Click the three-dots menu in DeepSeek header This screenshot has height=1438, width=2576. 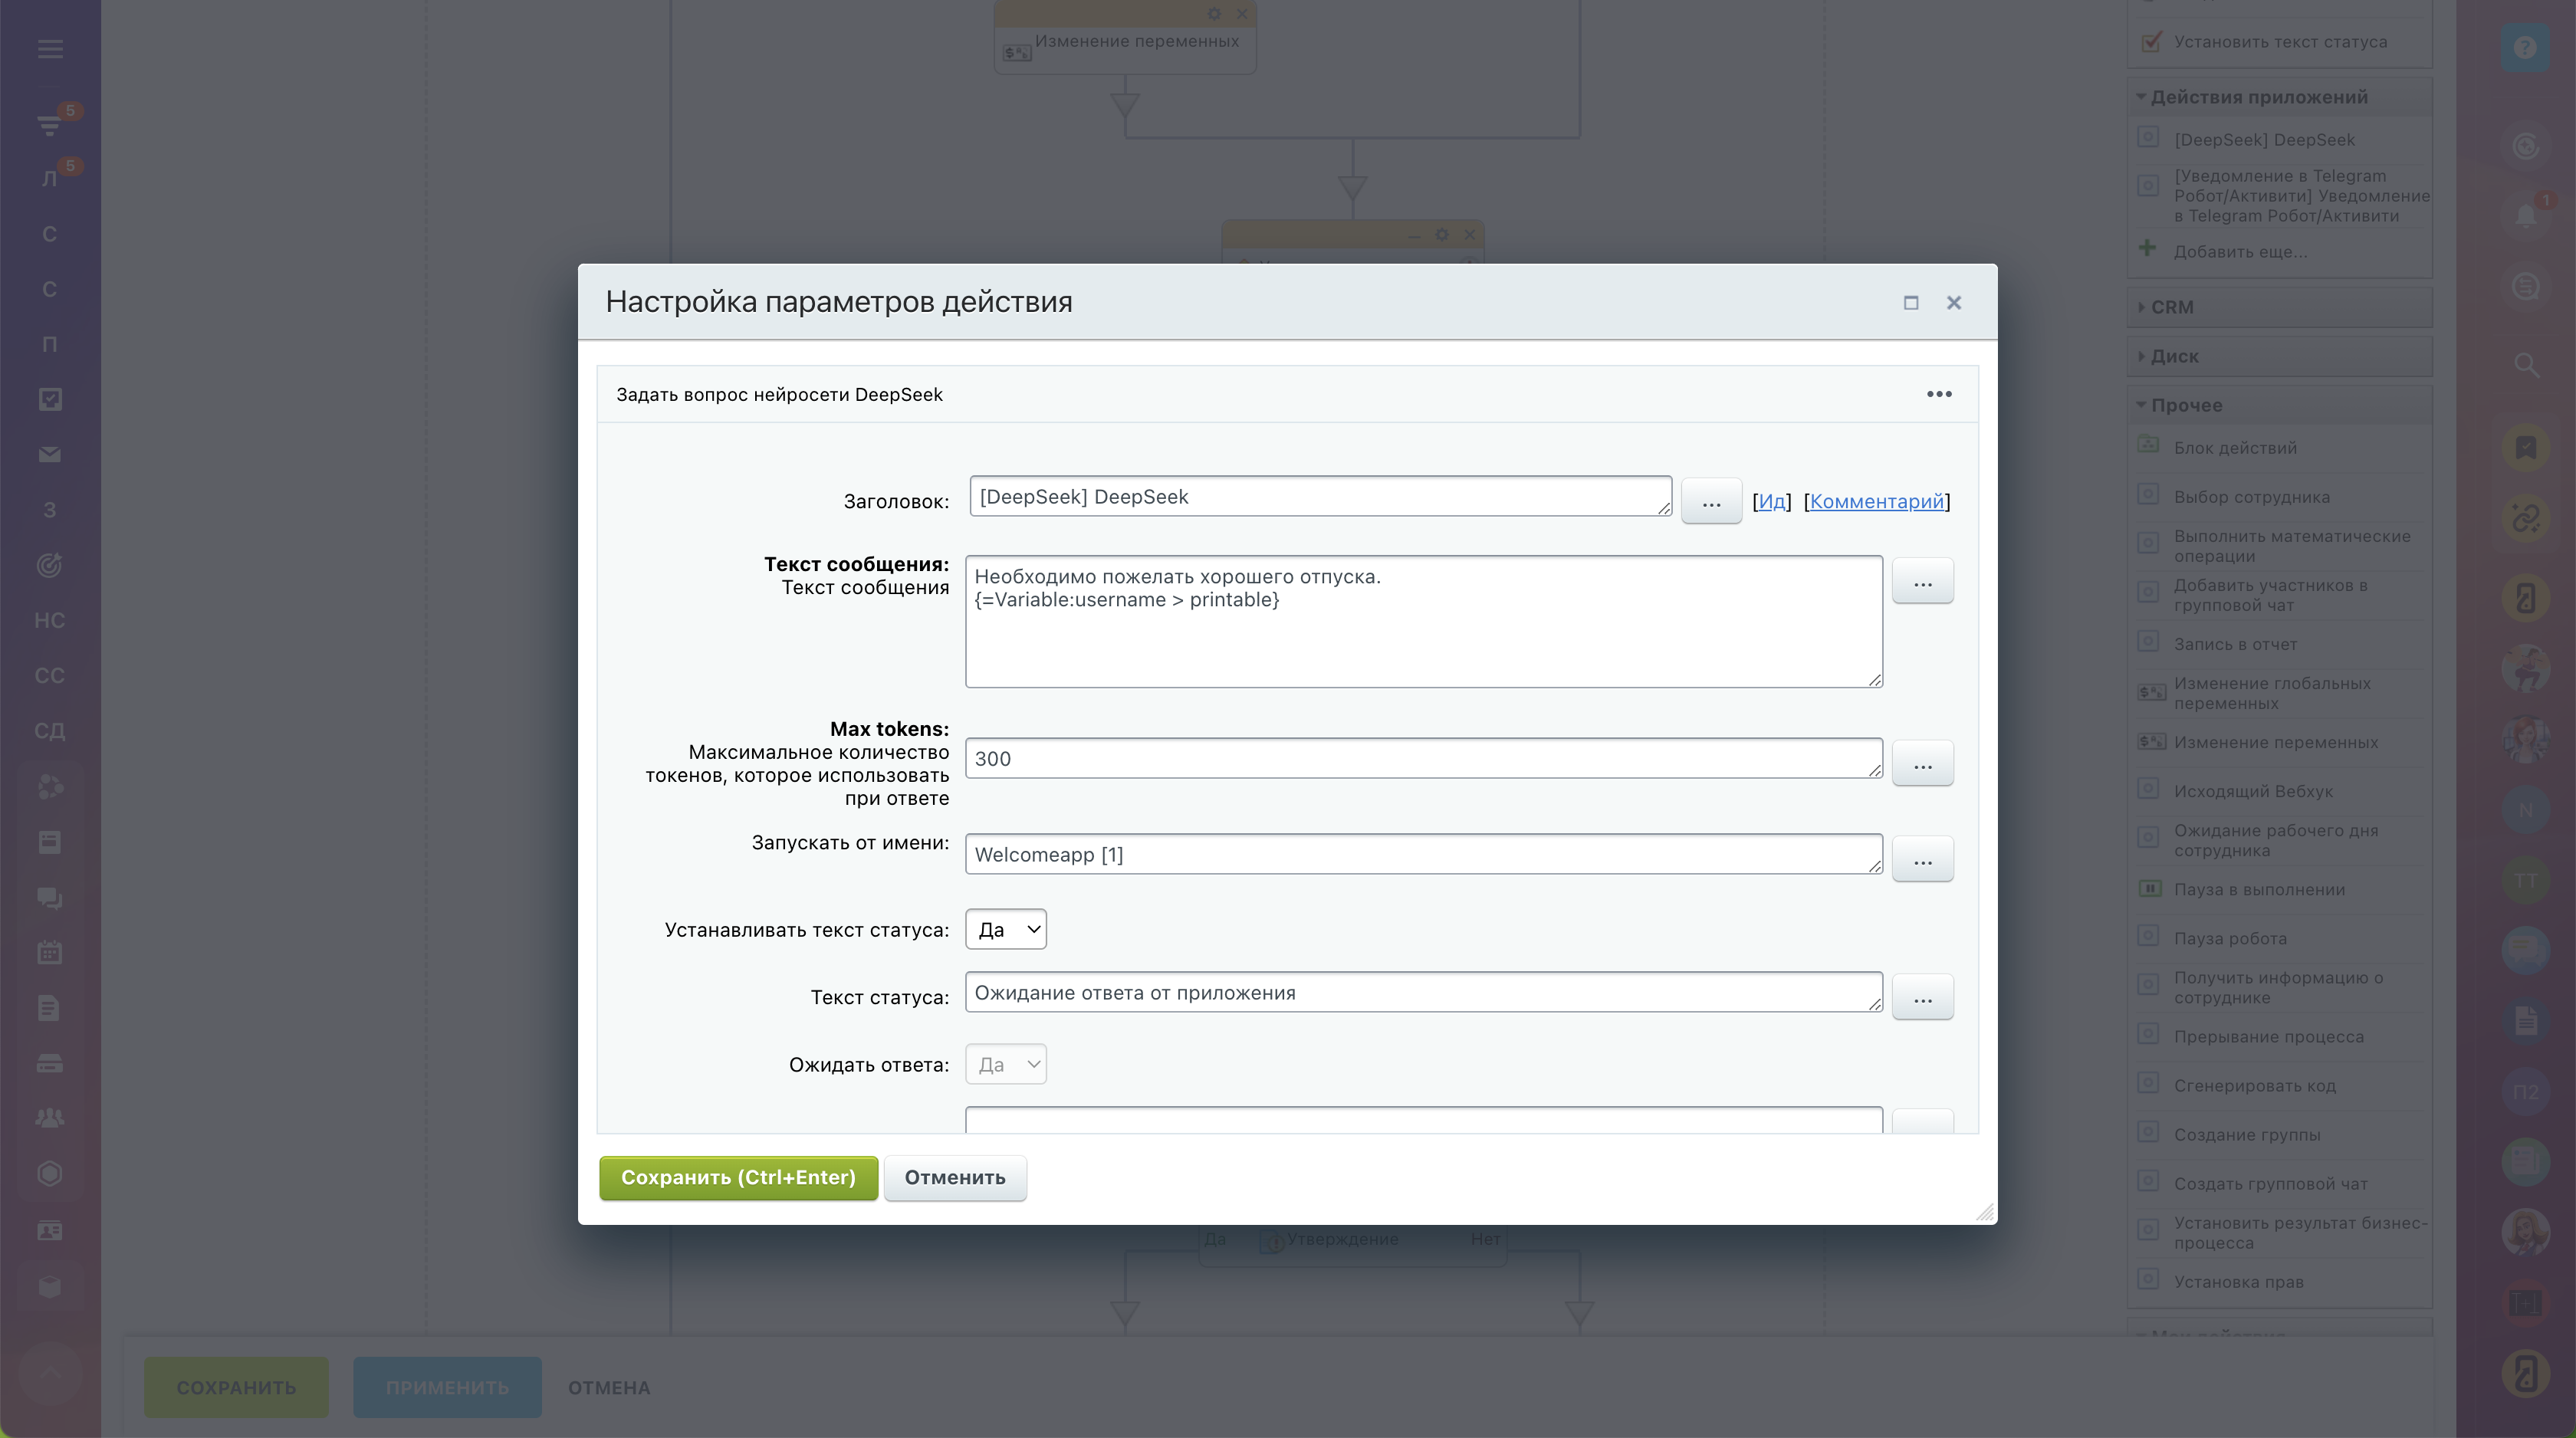click(1938, 394)
